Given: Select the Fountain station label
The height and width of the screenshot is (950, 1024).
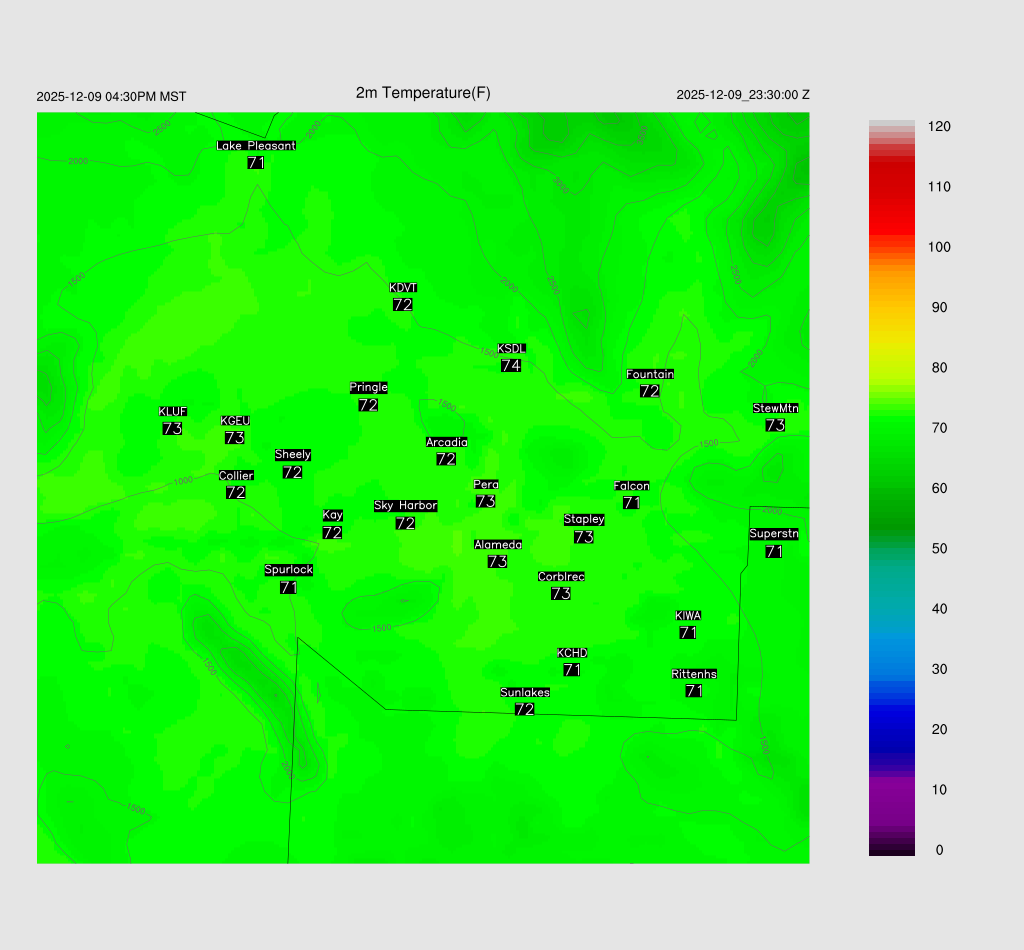Looking at the screenshot, I should pyautogui.click(x=650, y=375).
